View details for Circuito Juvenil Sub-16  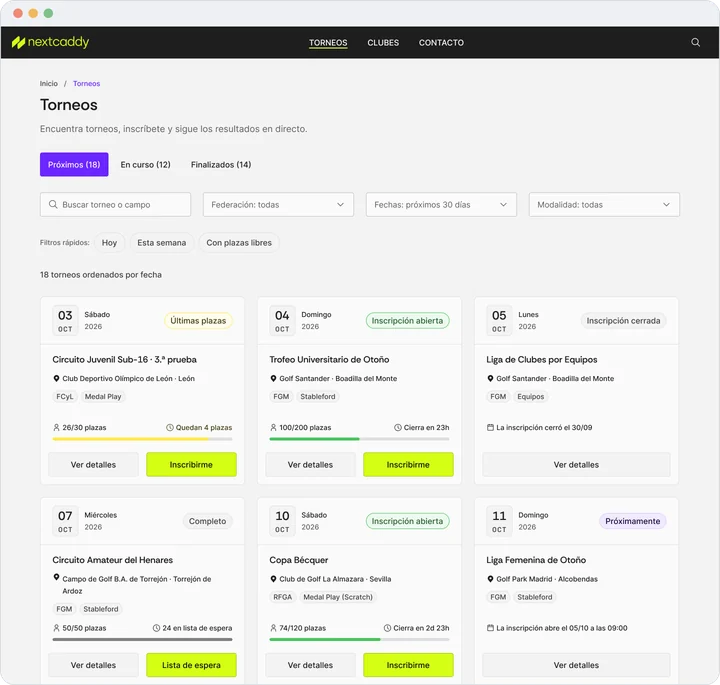click(93, 465)
